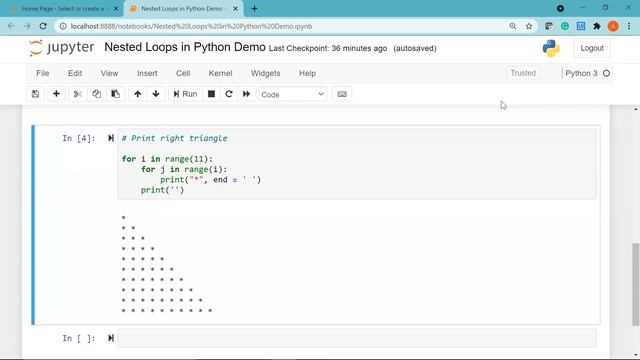This screenshot has height=360, width=640.
Task: Click the cast media extension icon
Action: [549, 26]
